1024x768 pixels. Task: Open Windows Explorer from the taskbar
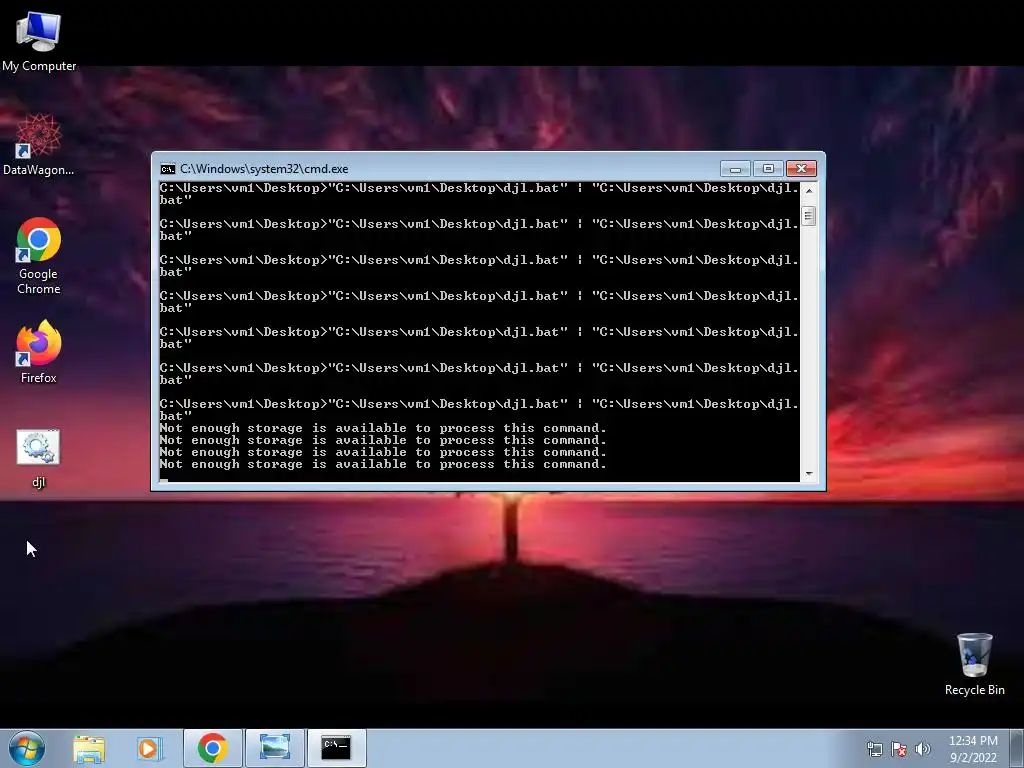(x=89, y=748)
